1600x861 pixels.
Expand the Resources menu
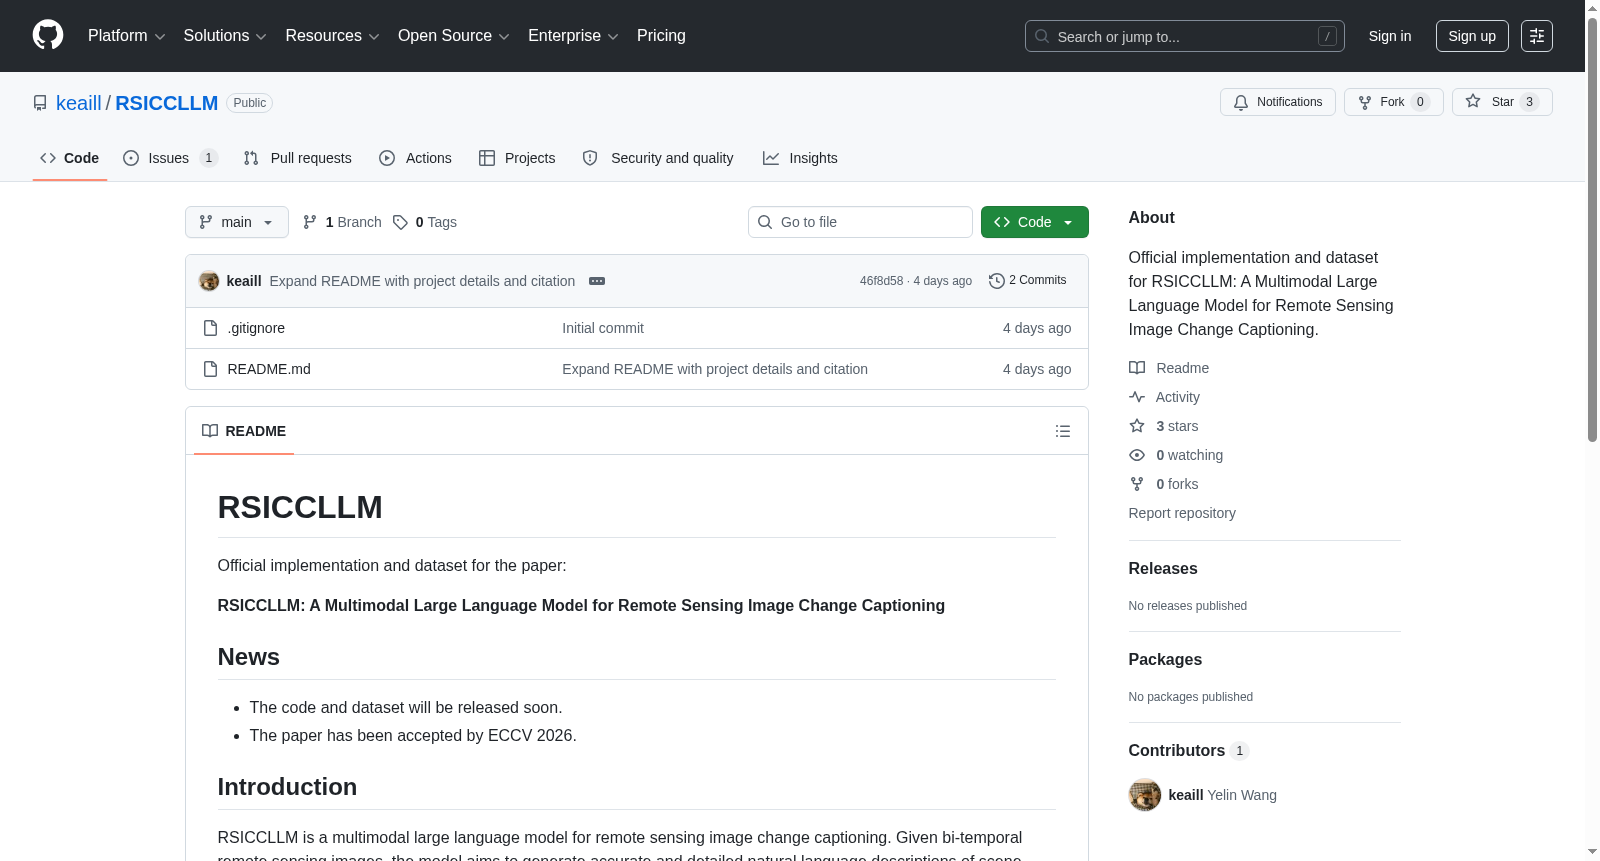pyautogui.click(x=332, y=36)
